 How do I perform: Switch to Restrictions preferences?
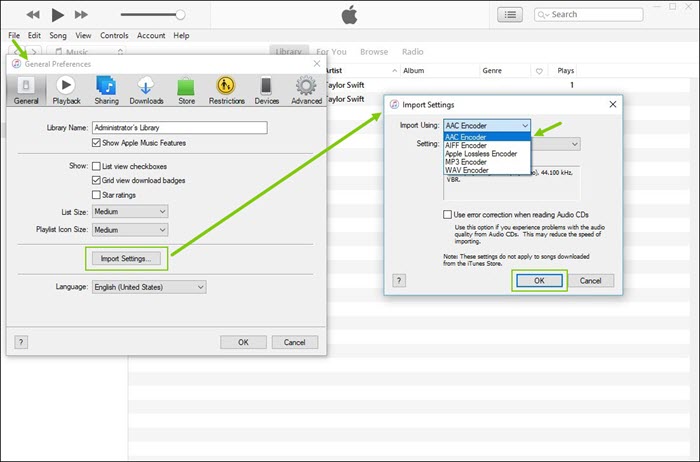coord(226,90)
